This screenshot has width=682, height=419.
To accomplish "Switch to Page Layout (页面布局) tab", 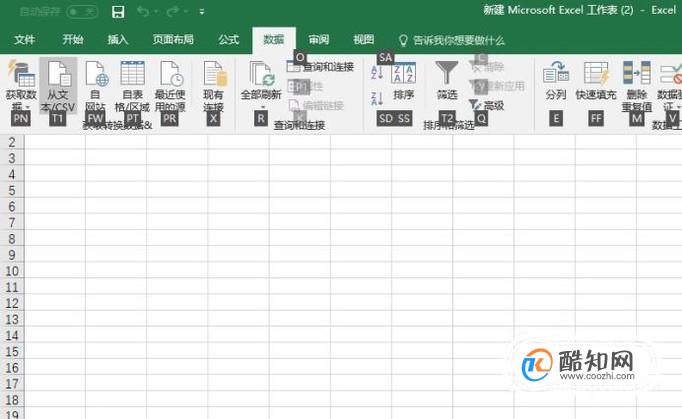I will [x=173, y=40].
